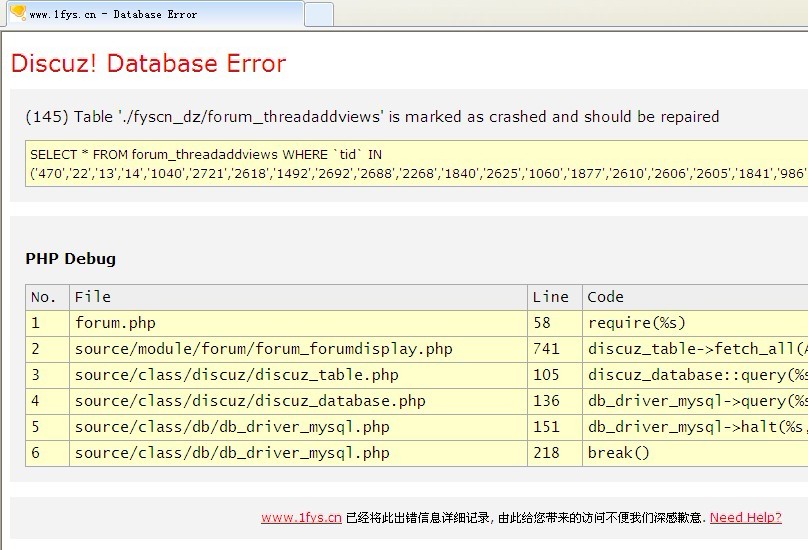Open the blank new tab button

(x=319, y=14)
